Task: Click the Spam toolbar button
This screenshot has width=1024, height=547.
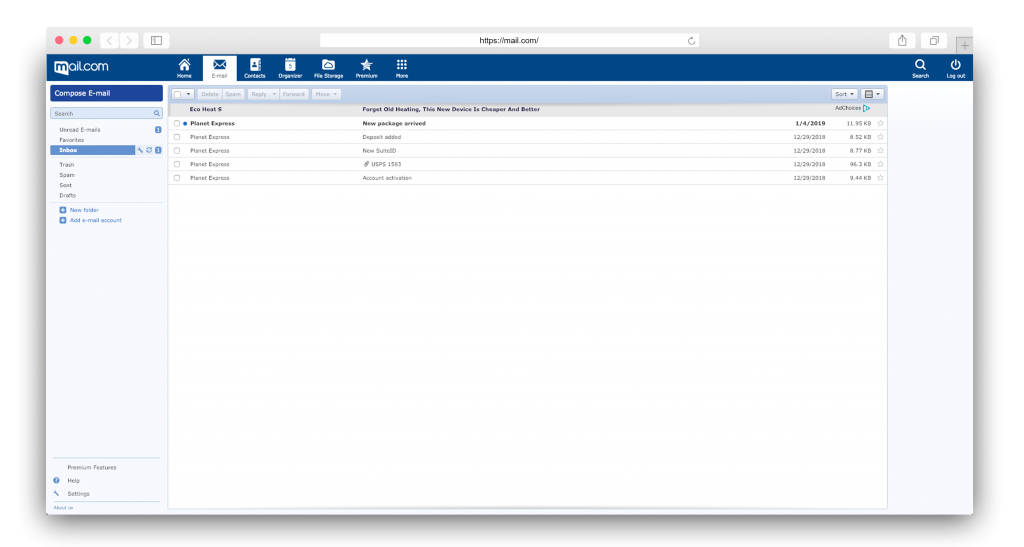Action: coord(233,94)
